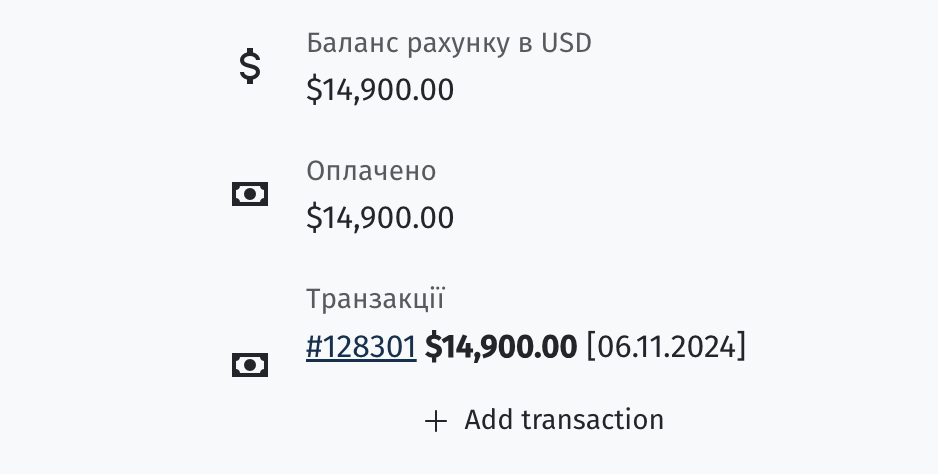This screenshot has height=474, width=938.
Task: Click the $14,900.00 value under Баланс рахунку
Action: pyautogui.click(x=380, y=90)
